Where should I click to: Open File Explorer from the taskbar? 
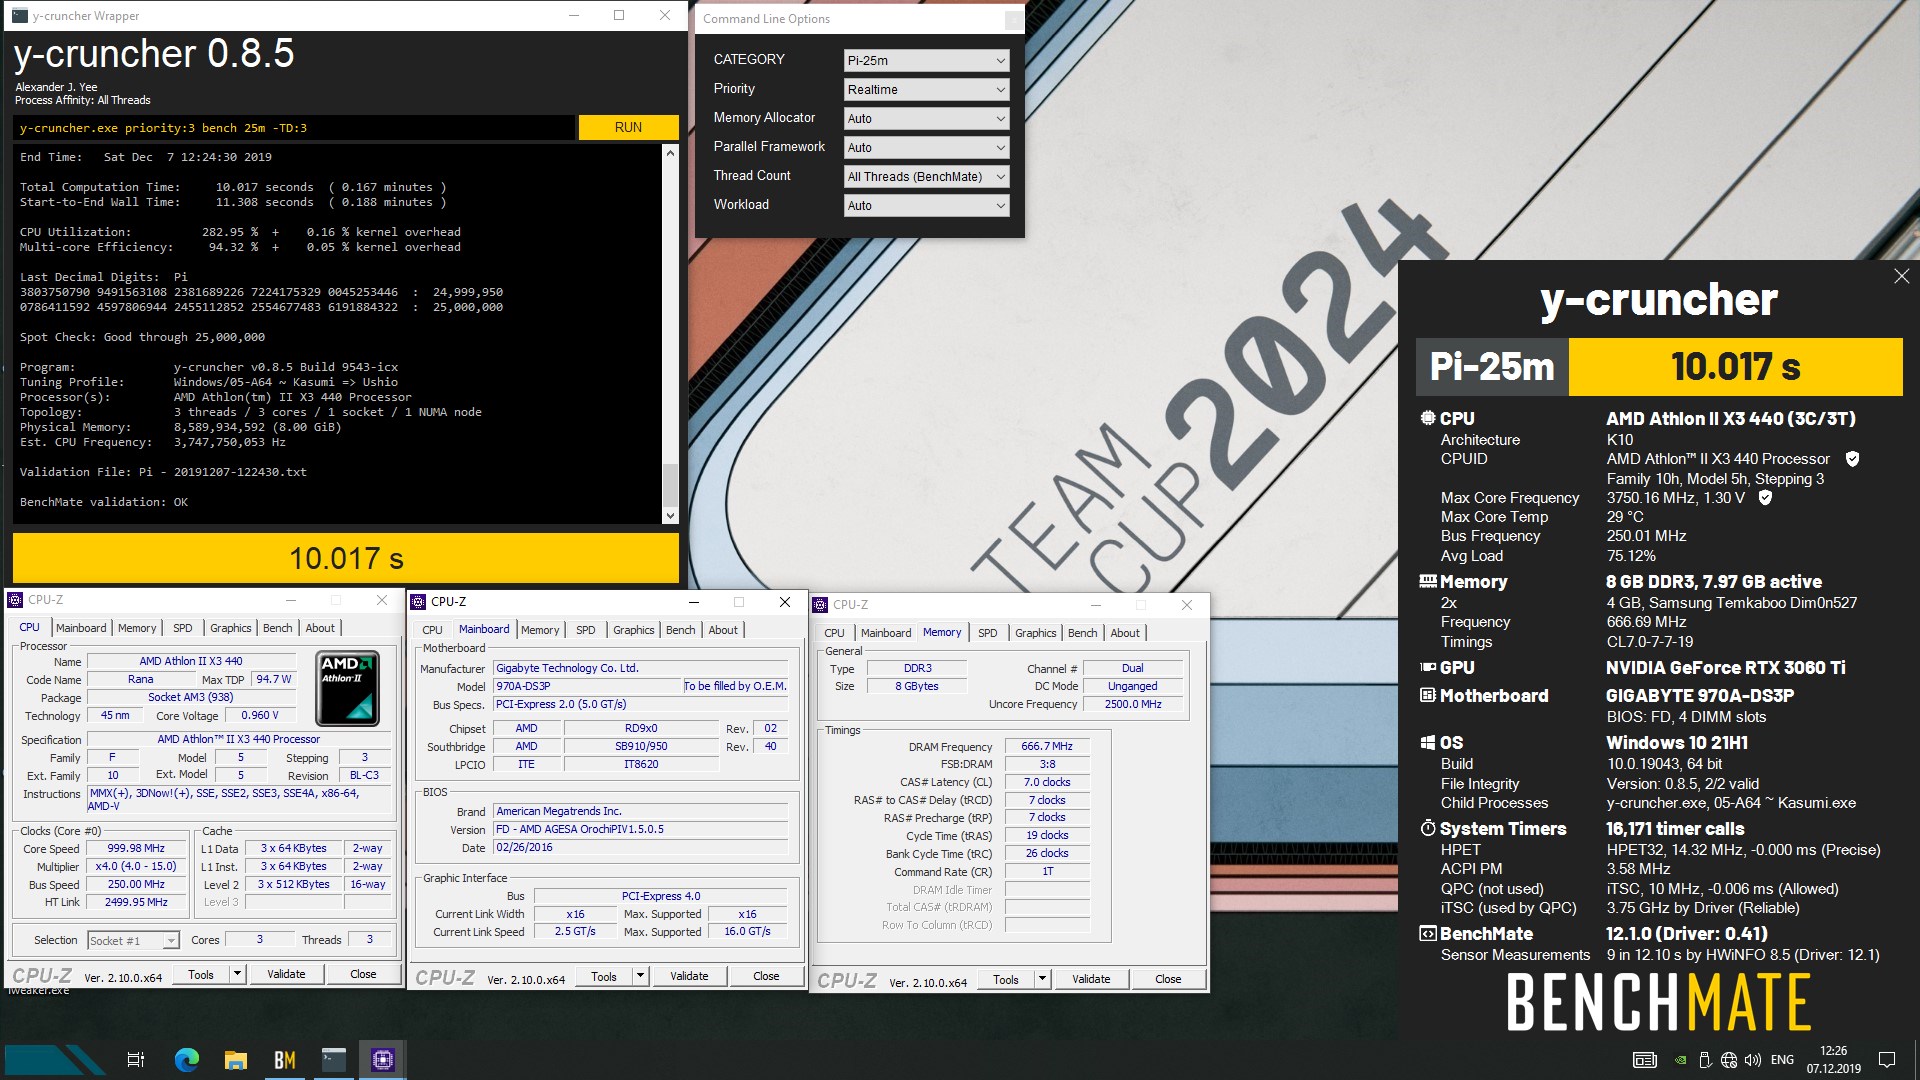(x=235, y=1060)
